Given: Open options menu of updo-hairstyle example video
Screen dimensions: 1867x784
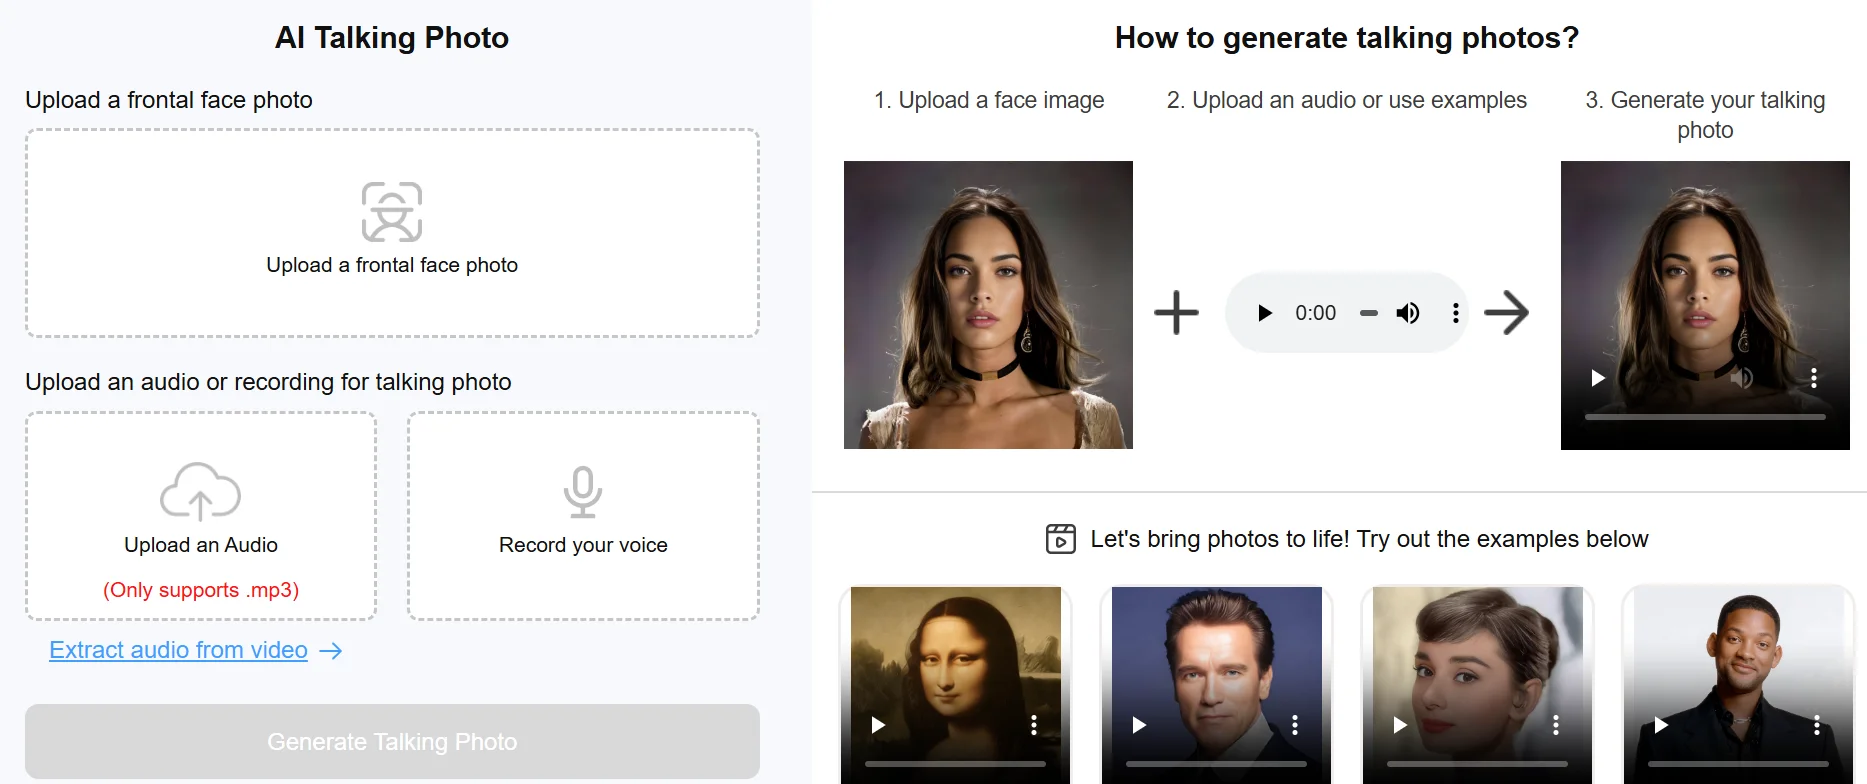Looking at the screenshot, I should click(1555, 725).
